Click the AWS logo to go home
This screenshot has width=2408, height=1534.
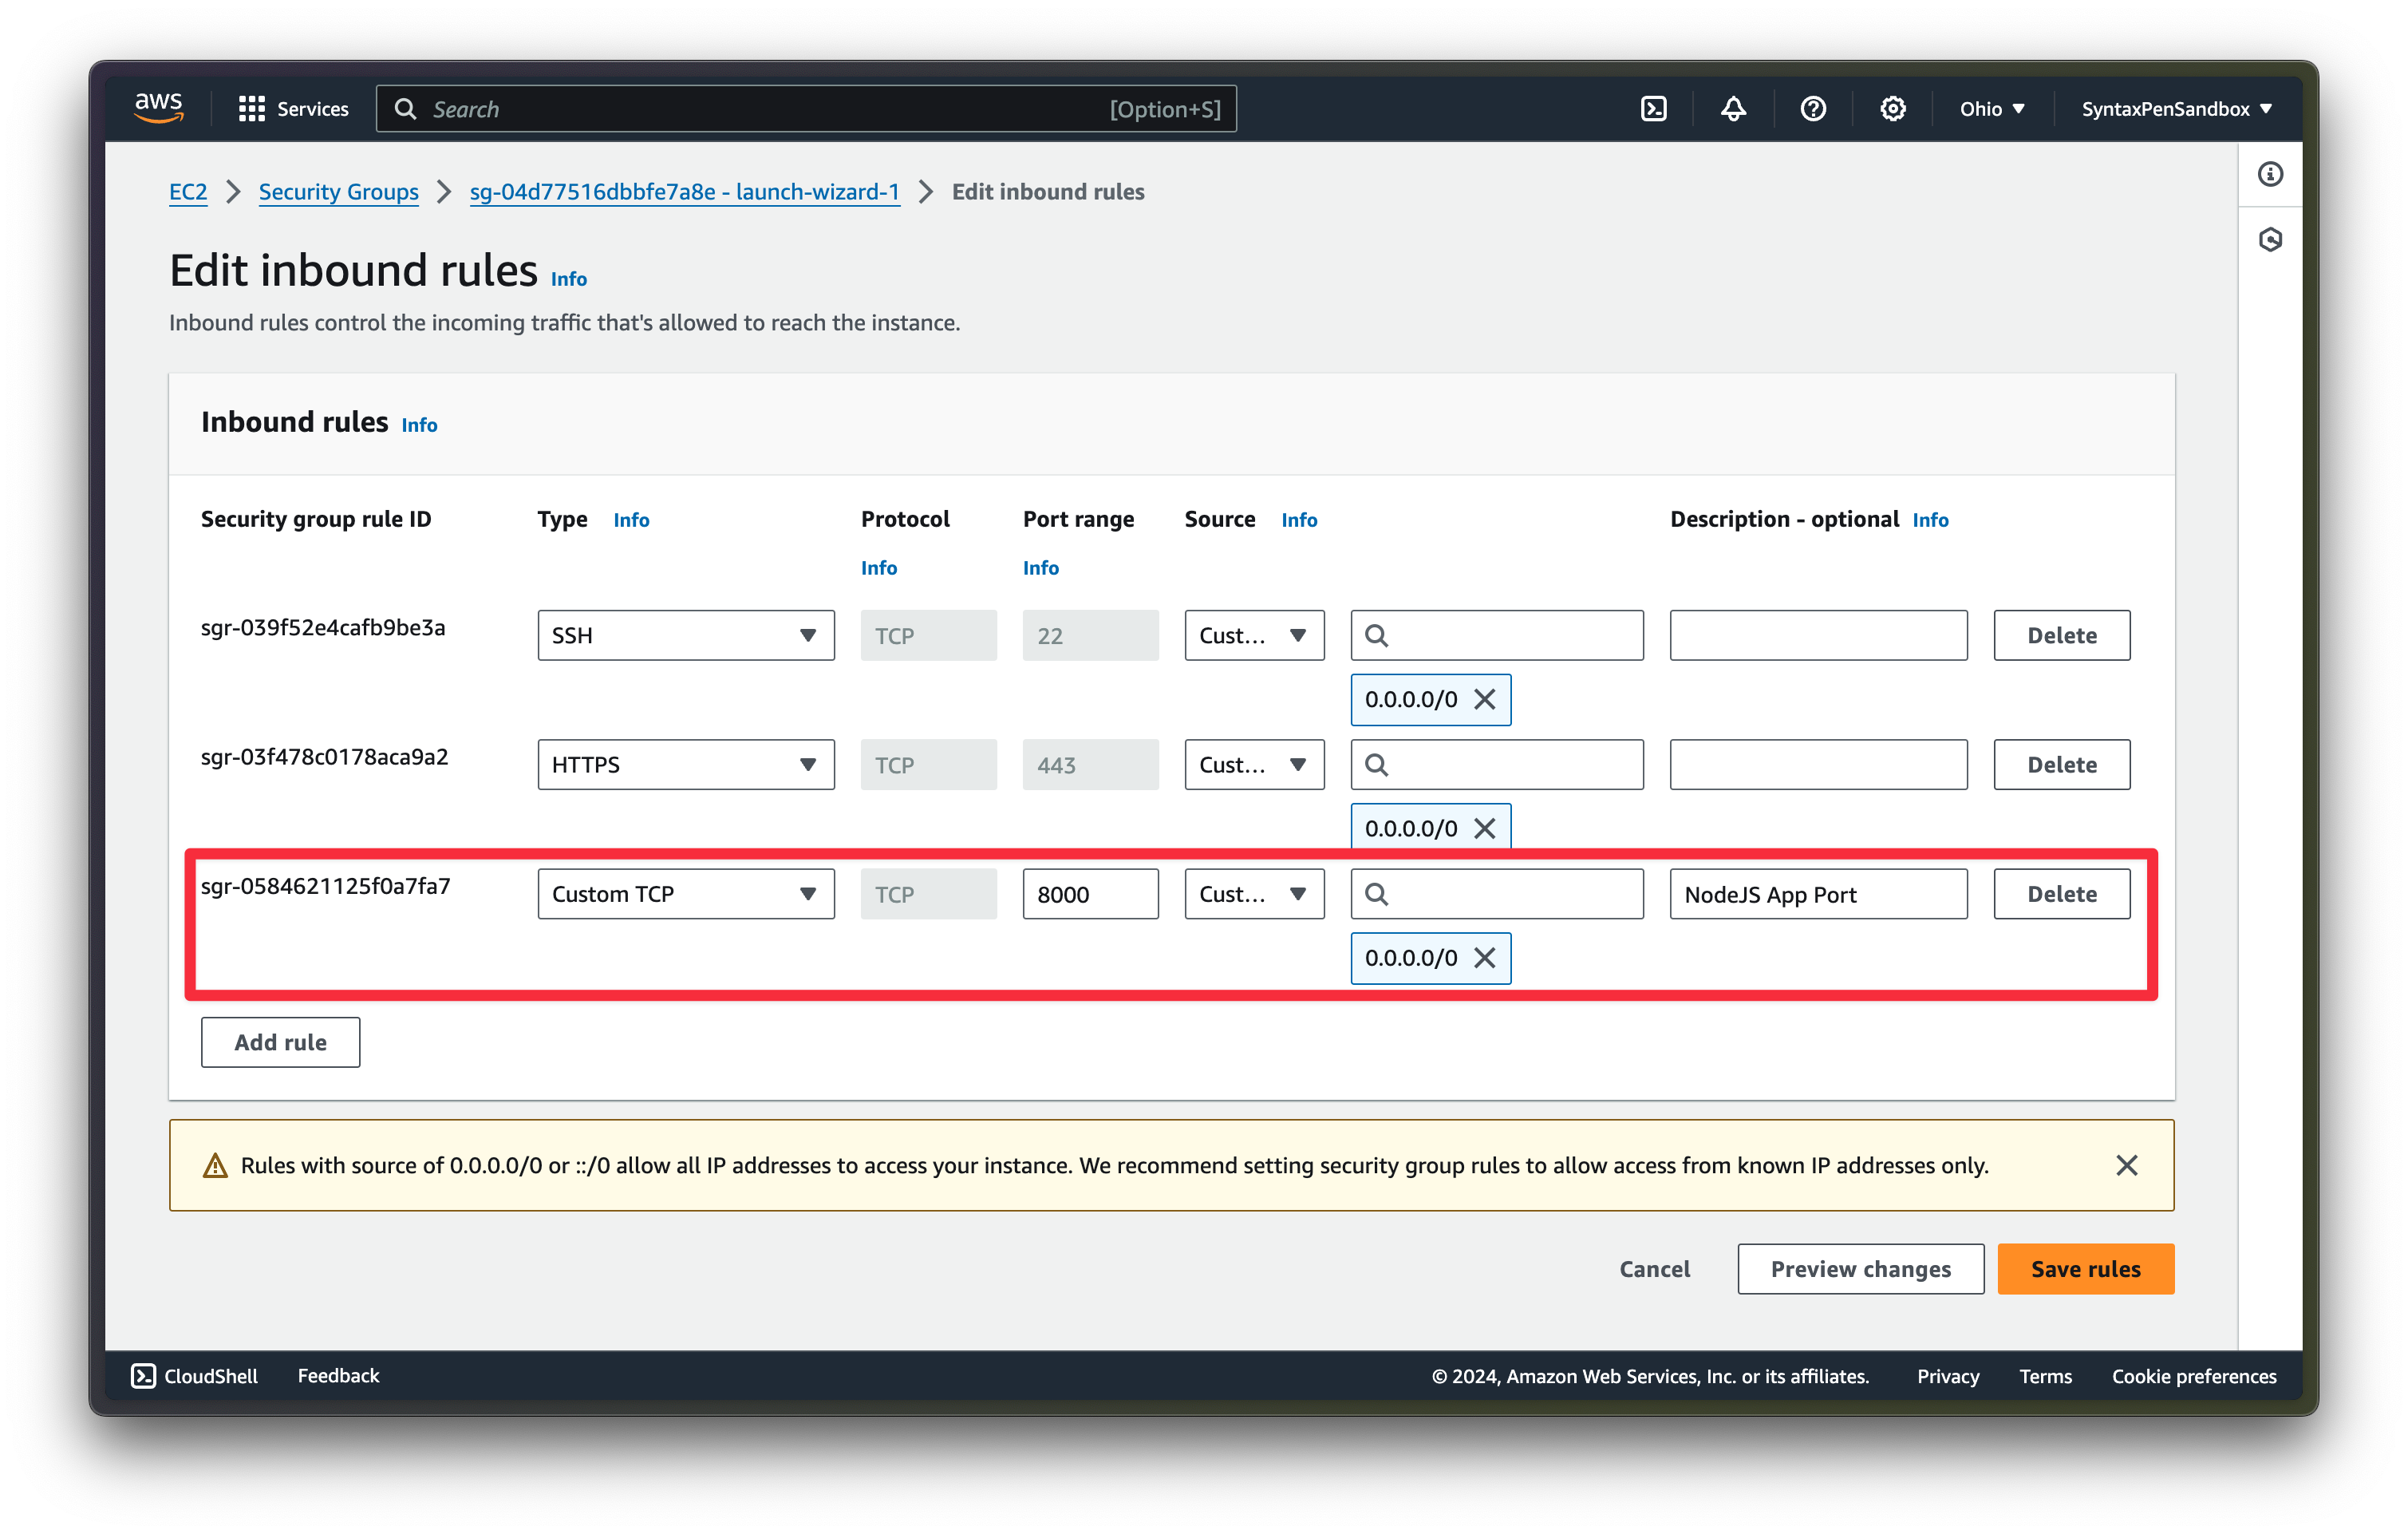pyautogui.click(x=159, y=108)
